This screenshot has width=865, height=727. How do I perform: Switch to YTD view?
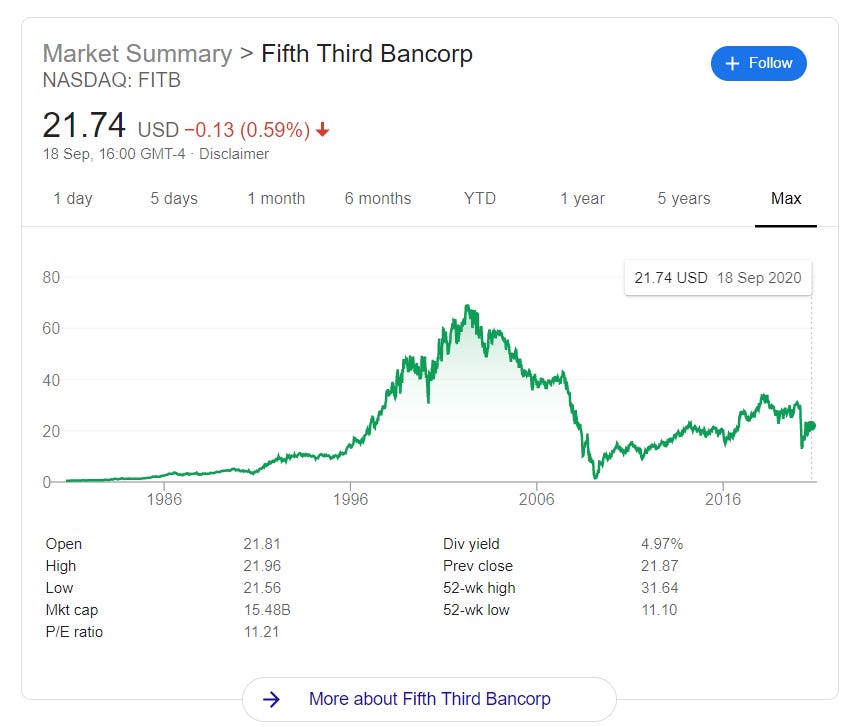[x=480, y=198]
